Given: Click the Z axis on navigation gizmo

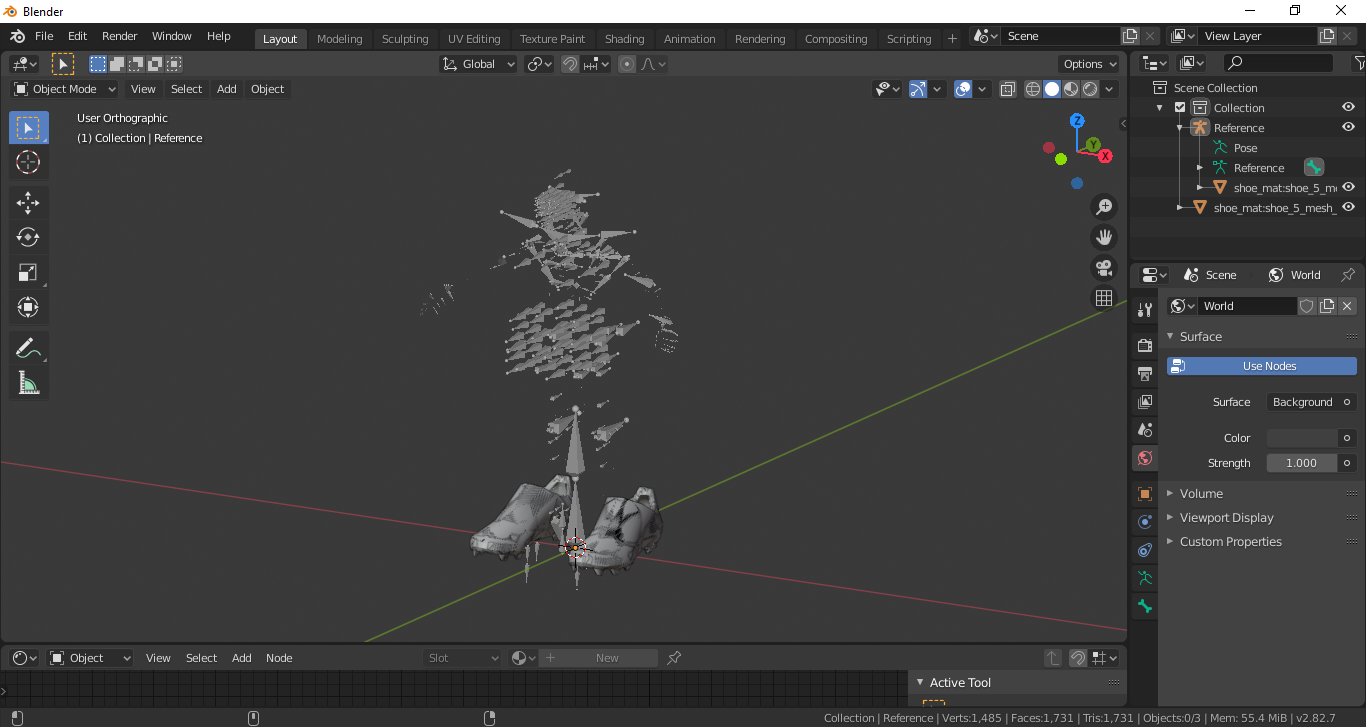Looking at the screenshot, I should tap(1077, 120).
